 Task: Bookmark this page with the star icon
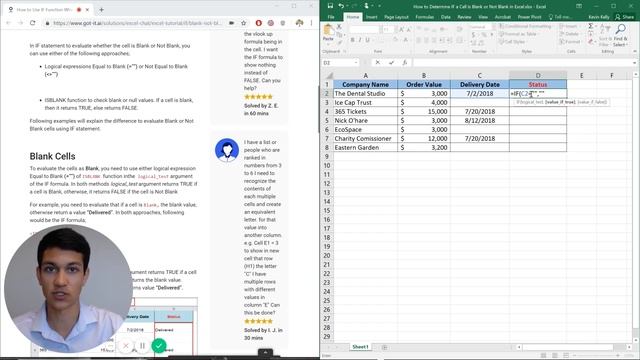click(x=244, y=23)
